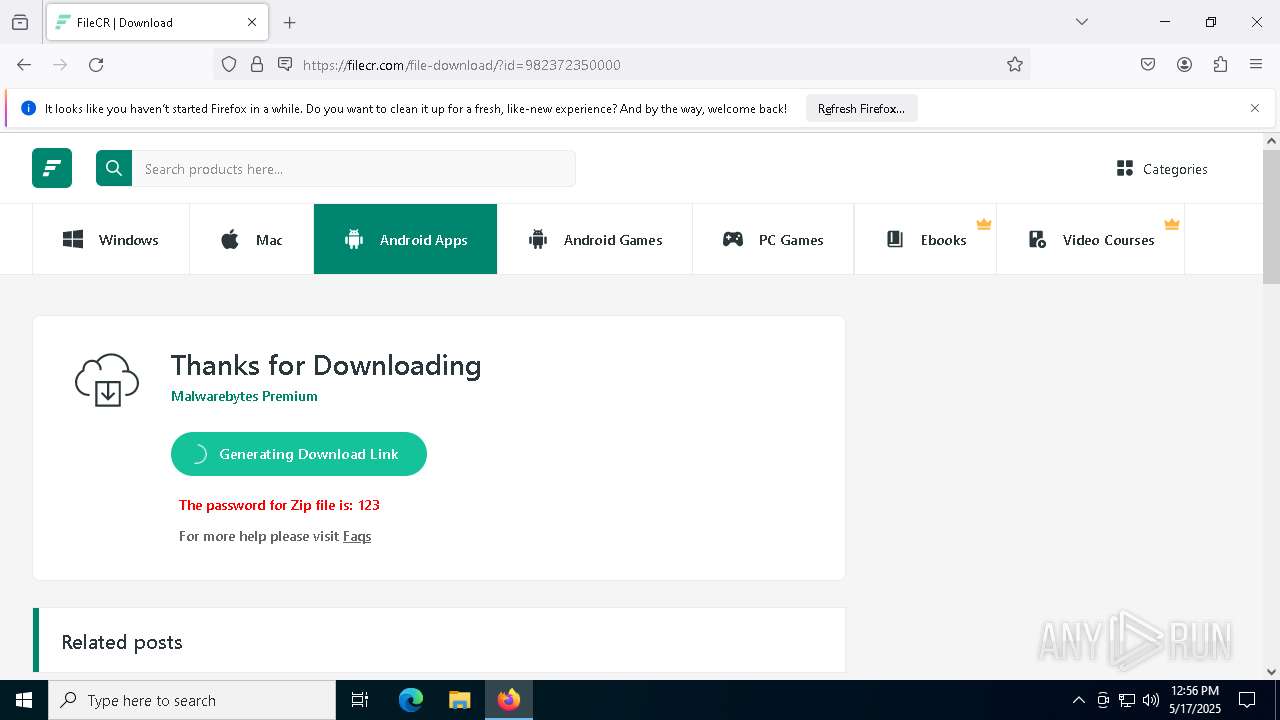The width and height of the screenshot is (1280, 720).
Task: Open File Explorer from the taskbar
Action: point(459,700)
